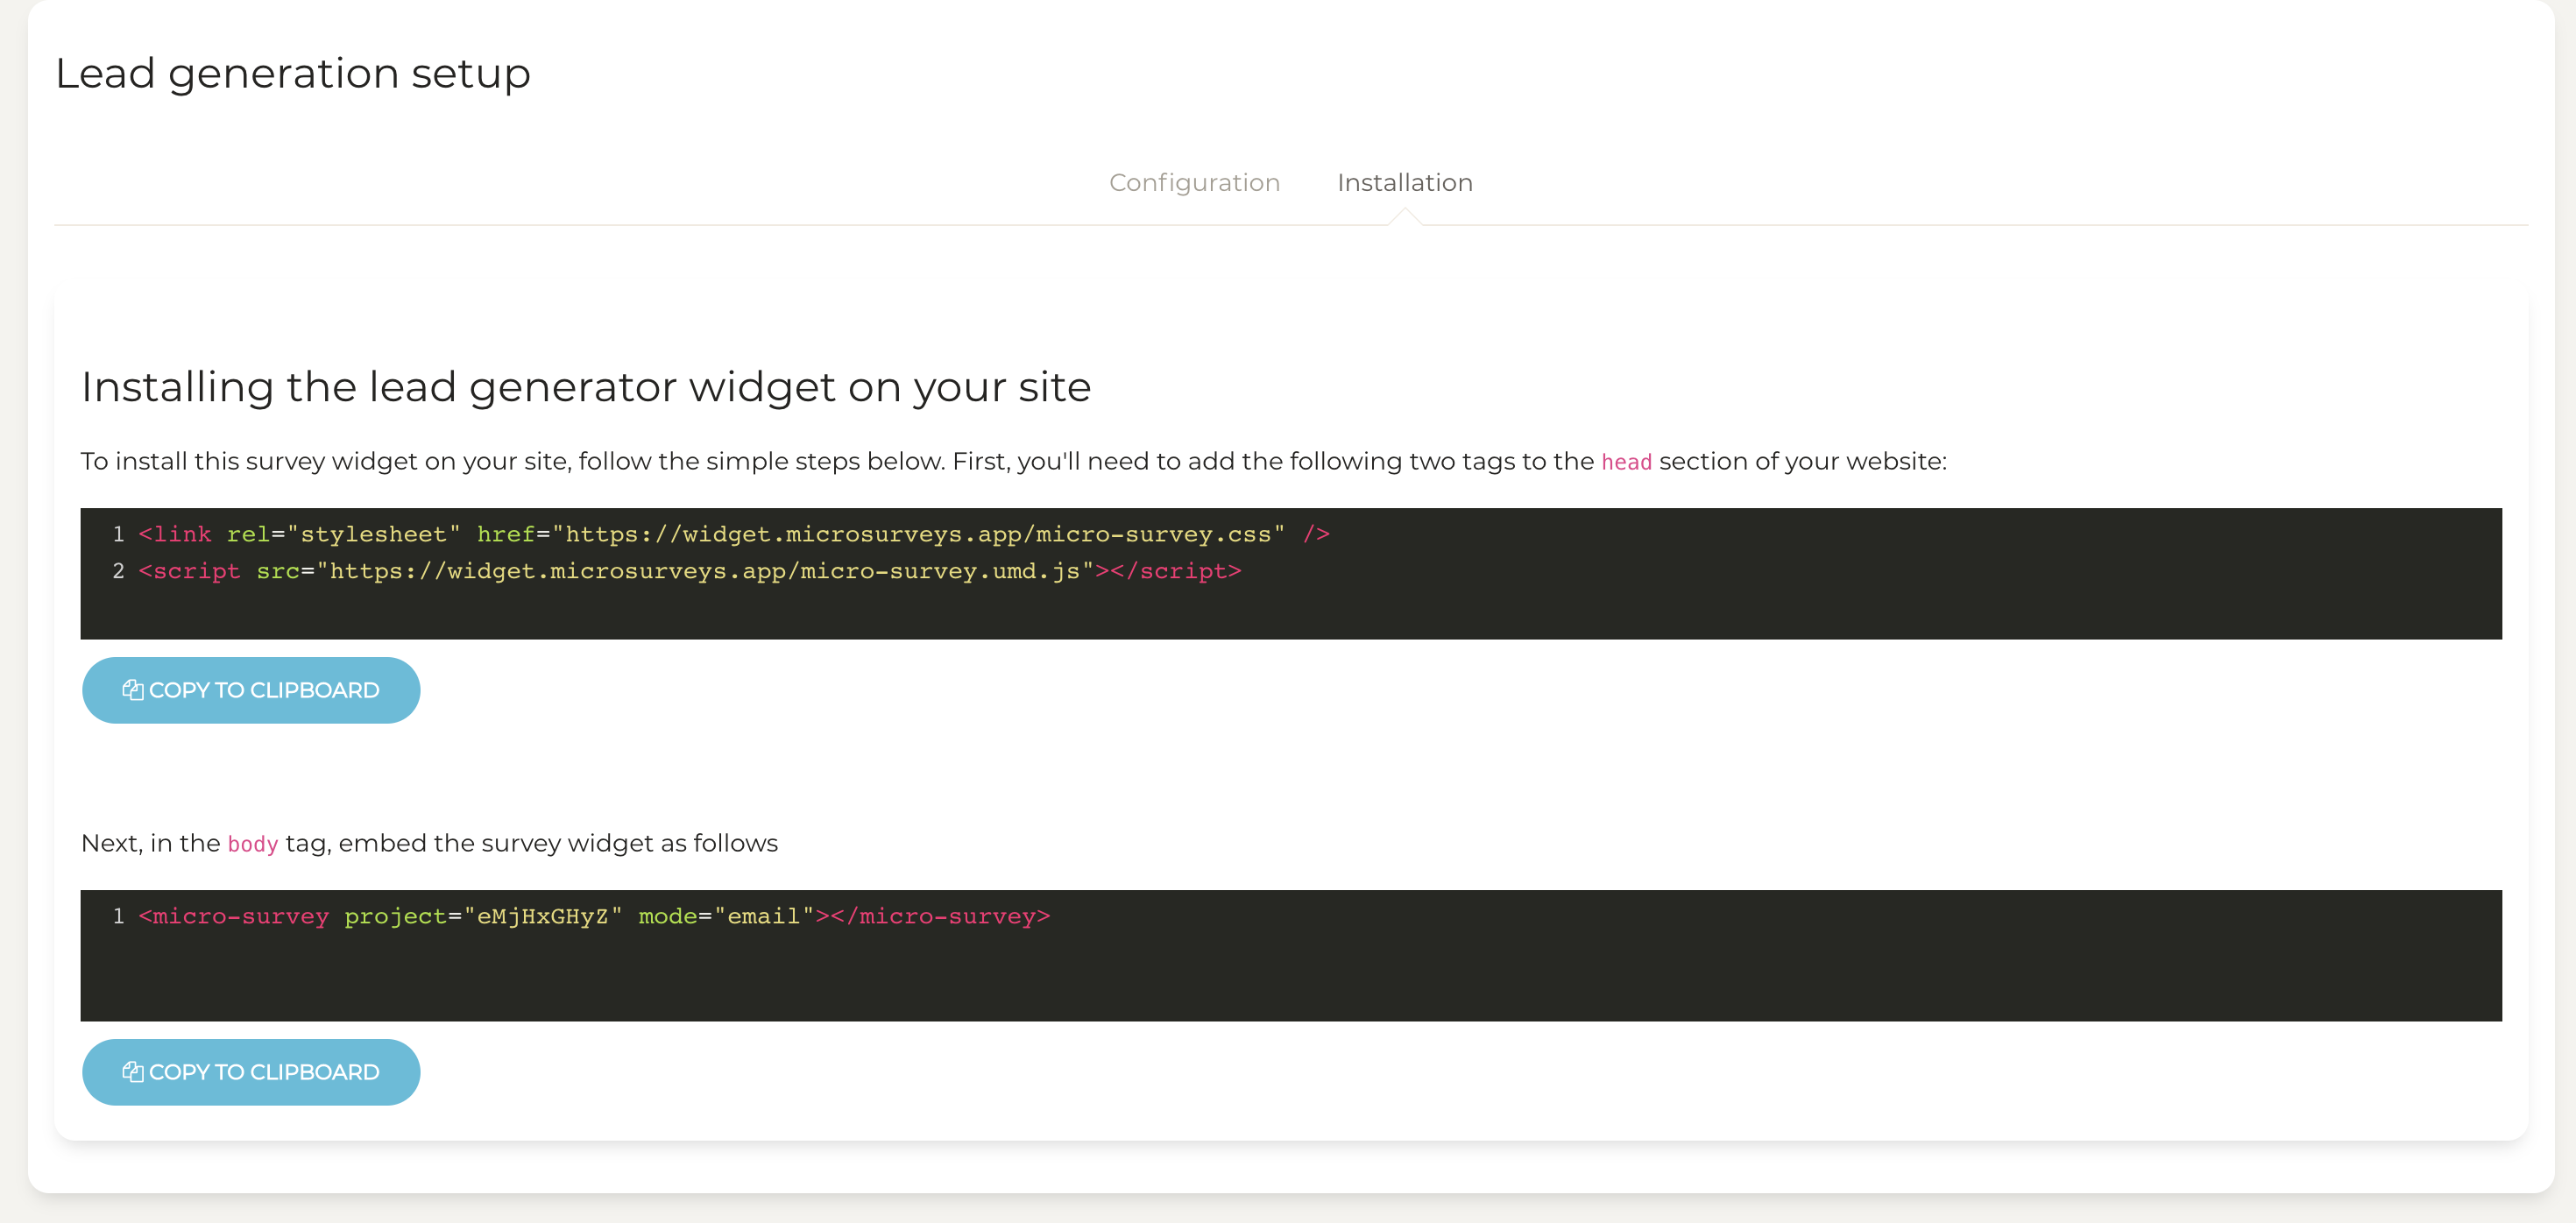2576x1223 pixels.
Task: Click the project ID "eMjHxGHyZ" value
Action: tap(543, 916)
